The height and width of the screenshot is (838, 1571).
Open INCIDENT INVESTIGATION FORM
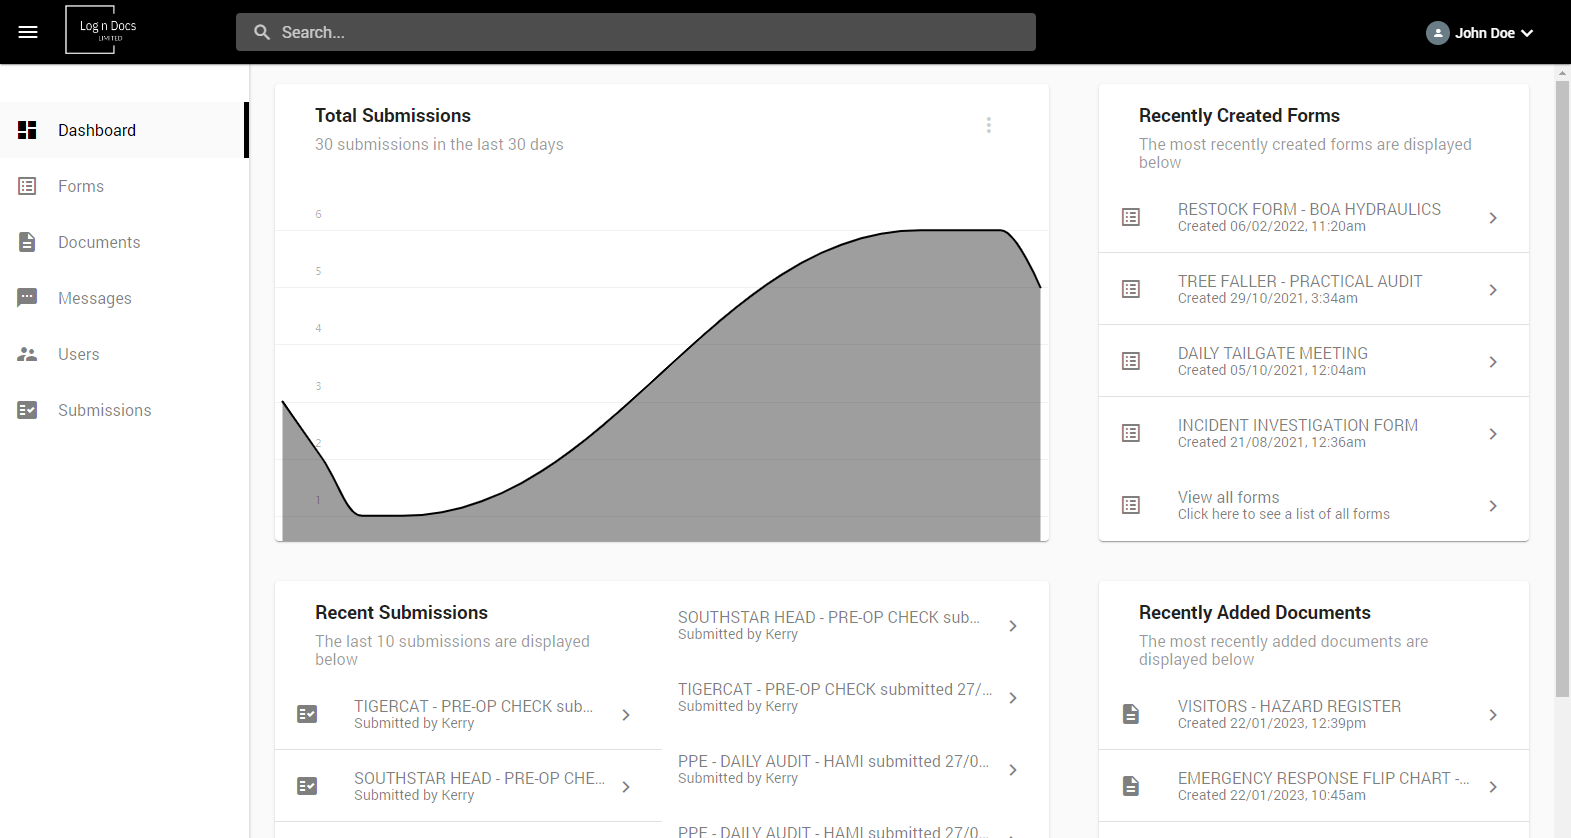(x=1314, y=433)
